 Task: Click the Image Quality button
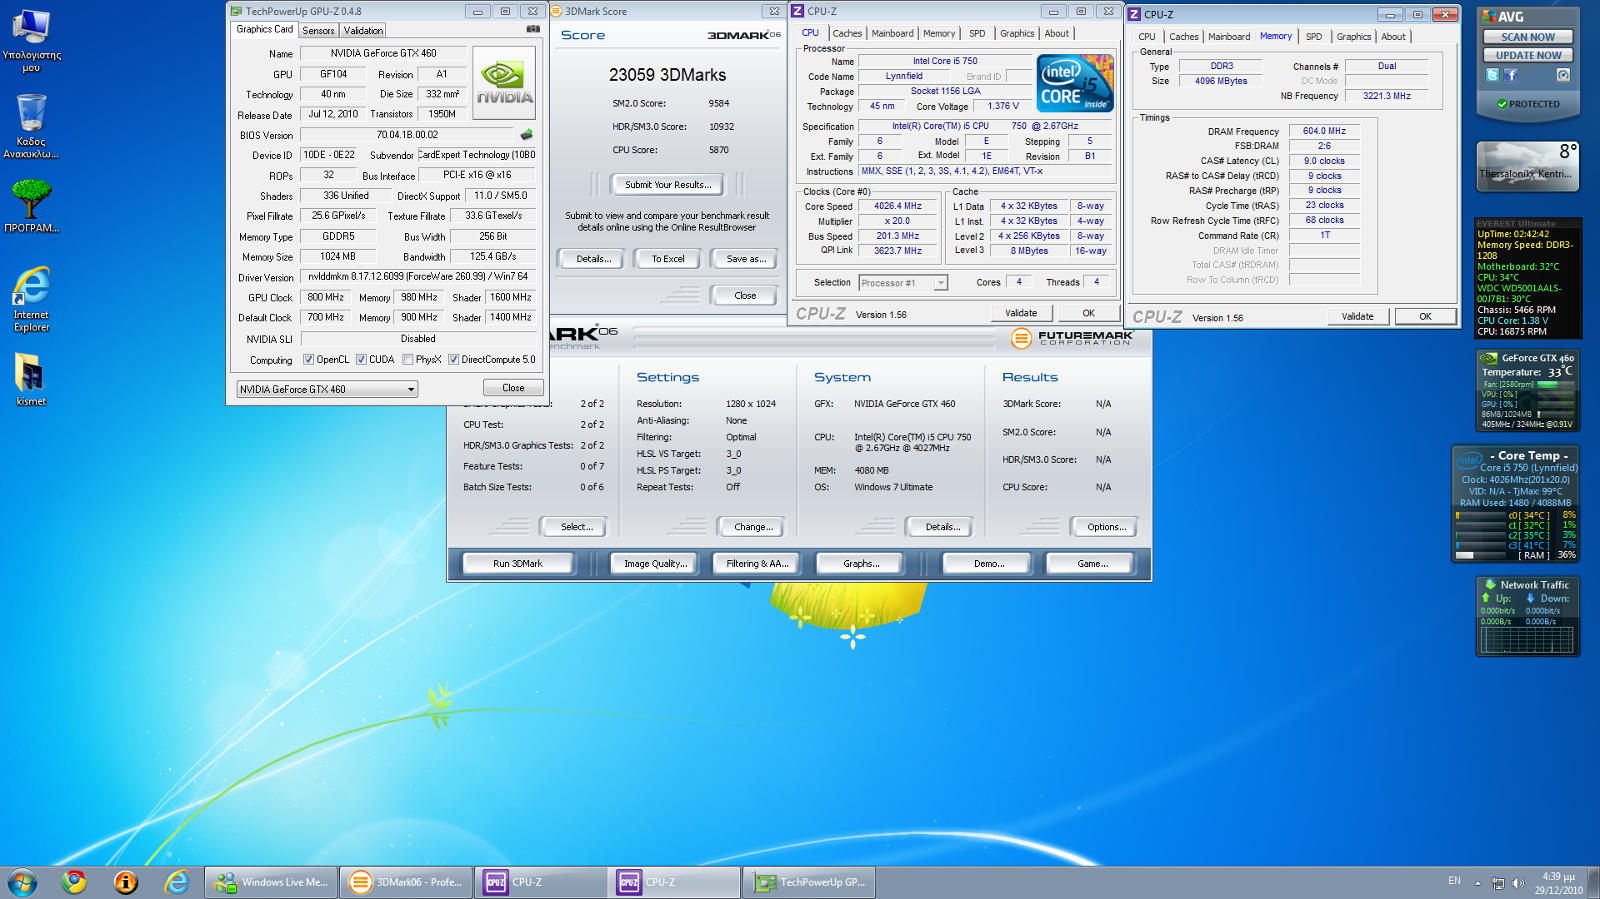[656, 563]
